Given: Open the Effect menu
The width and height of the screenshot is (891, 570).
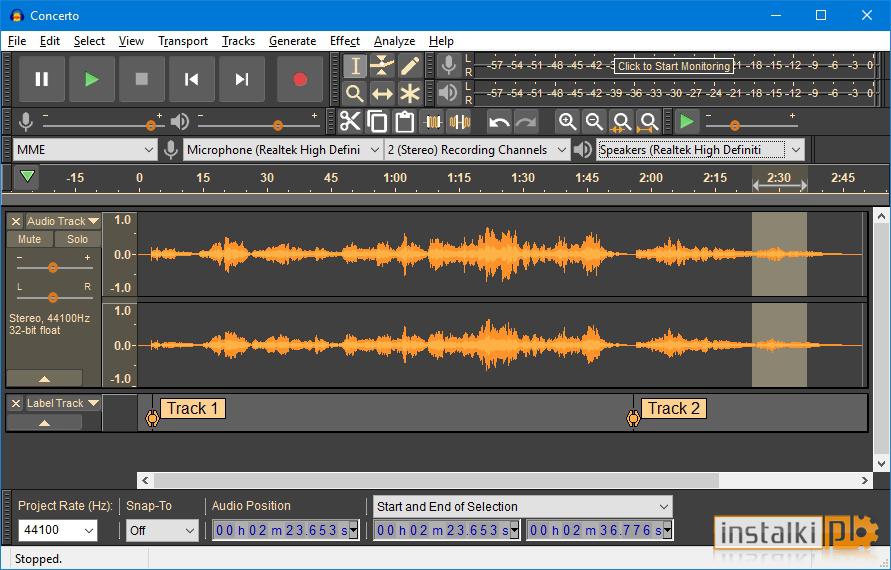Looking at the screenshot, I should point(344,41).
